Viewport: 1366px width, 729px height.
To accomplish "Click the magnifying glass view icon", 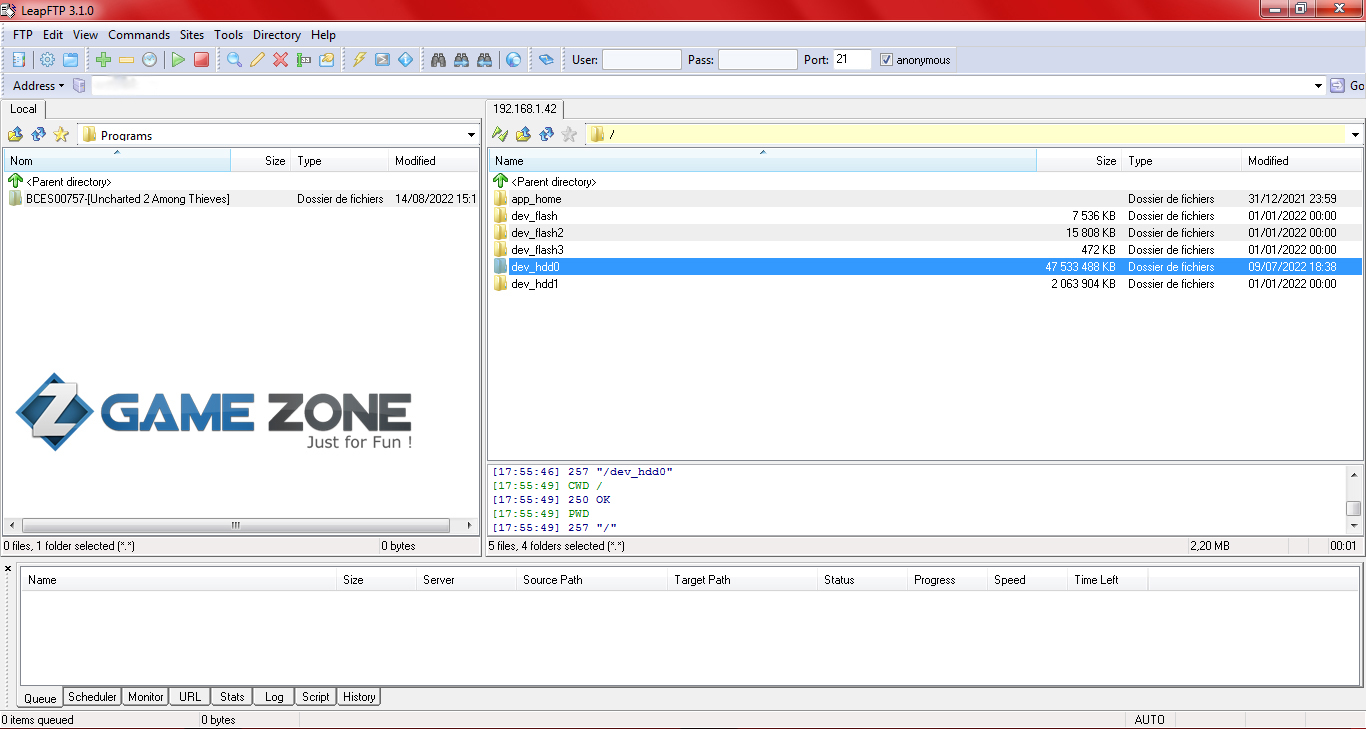I will (x=234, y=60).
